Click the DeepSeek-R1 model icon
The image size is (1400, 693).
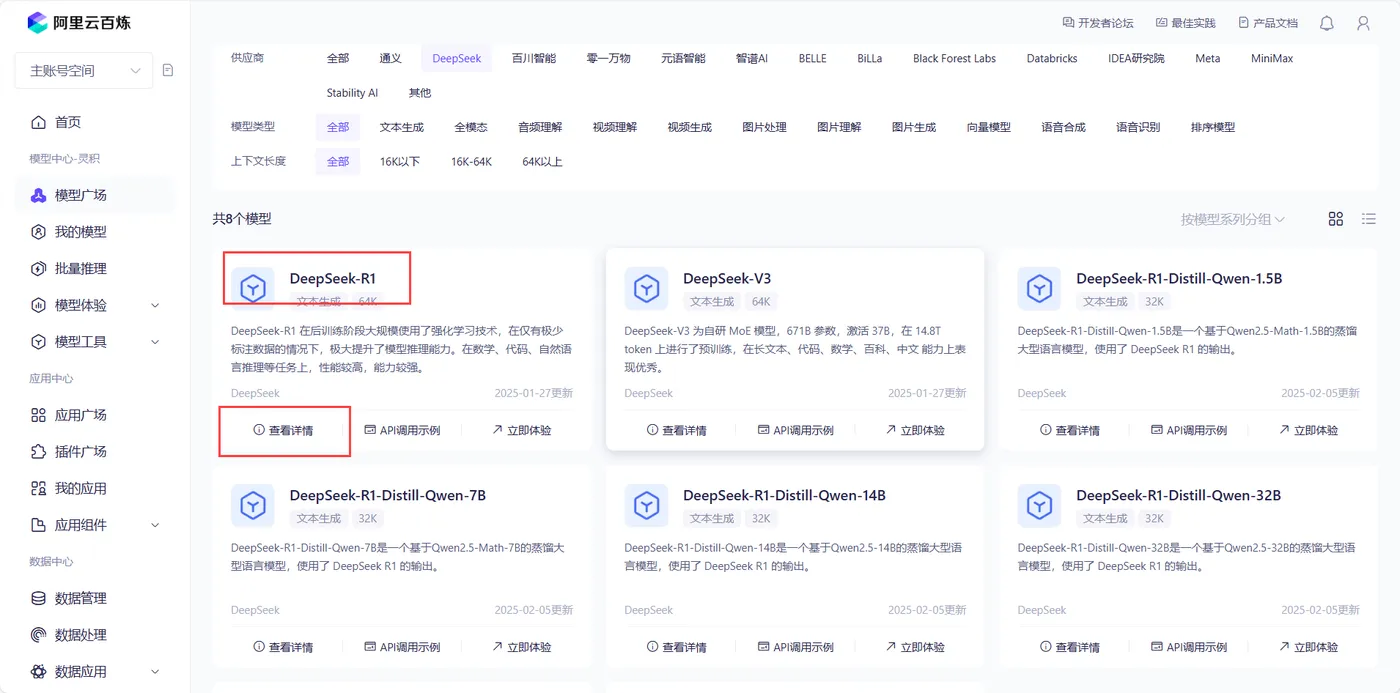[253, 289]
